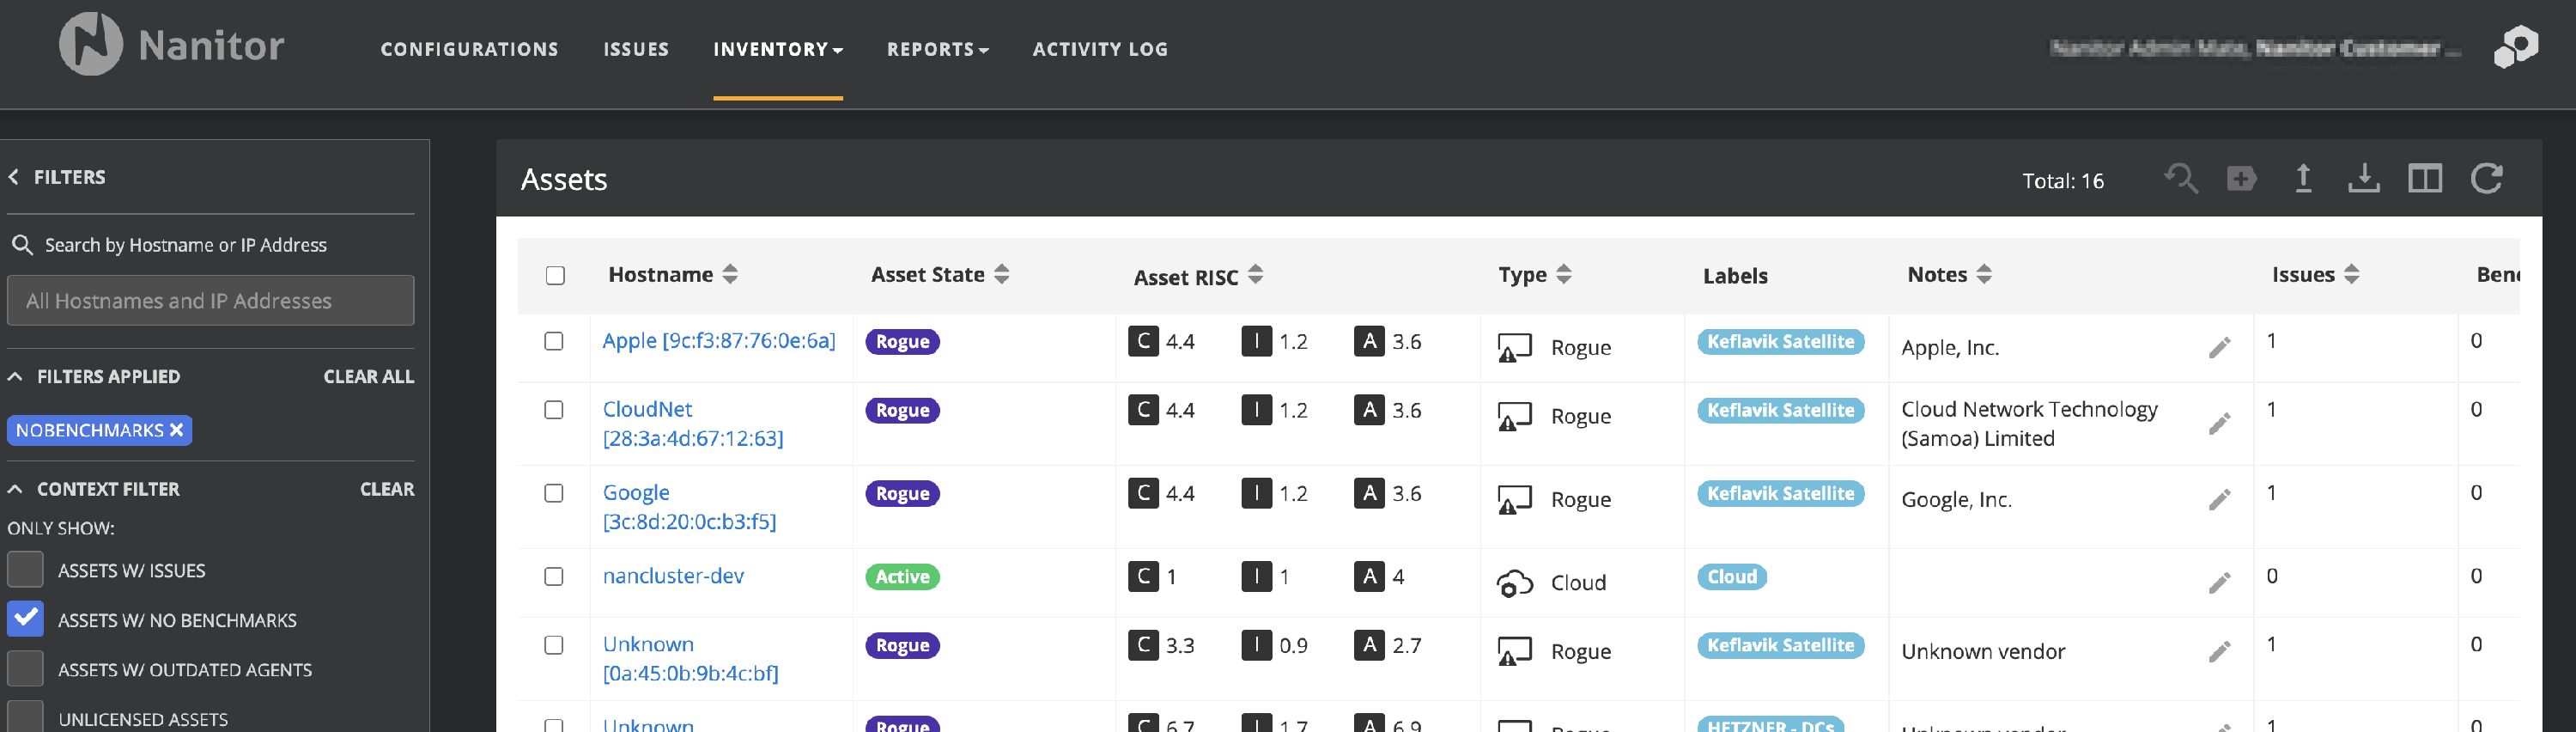
Task: Click the refresh assets icon
Action: (x=2486, y=179)
